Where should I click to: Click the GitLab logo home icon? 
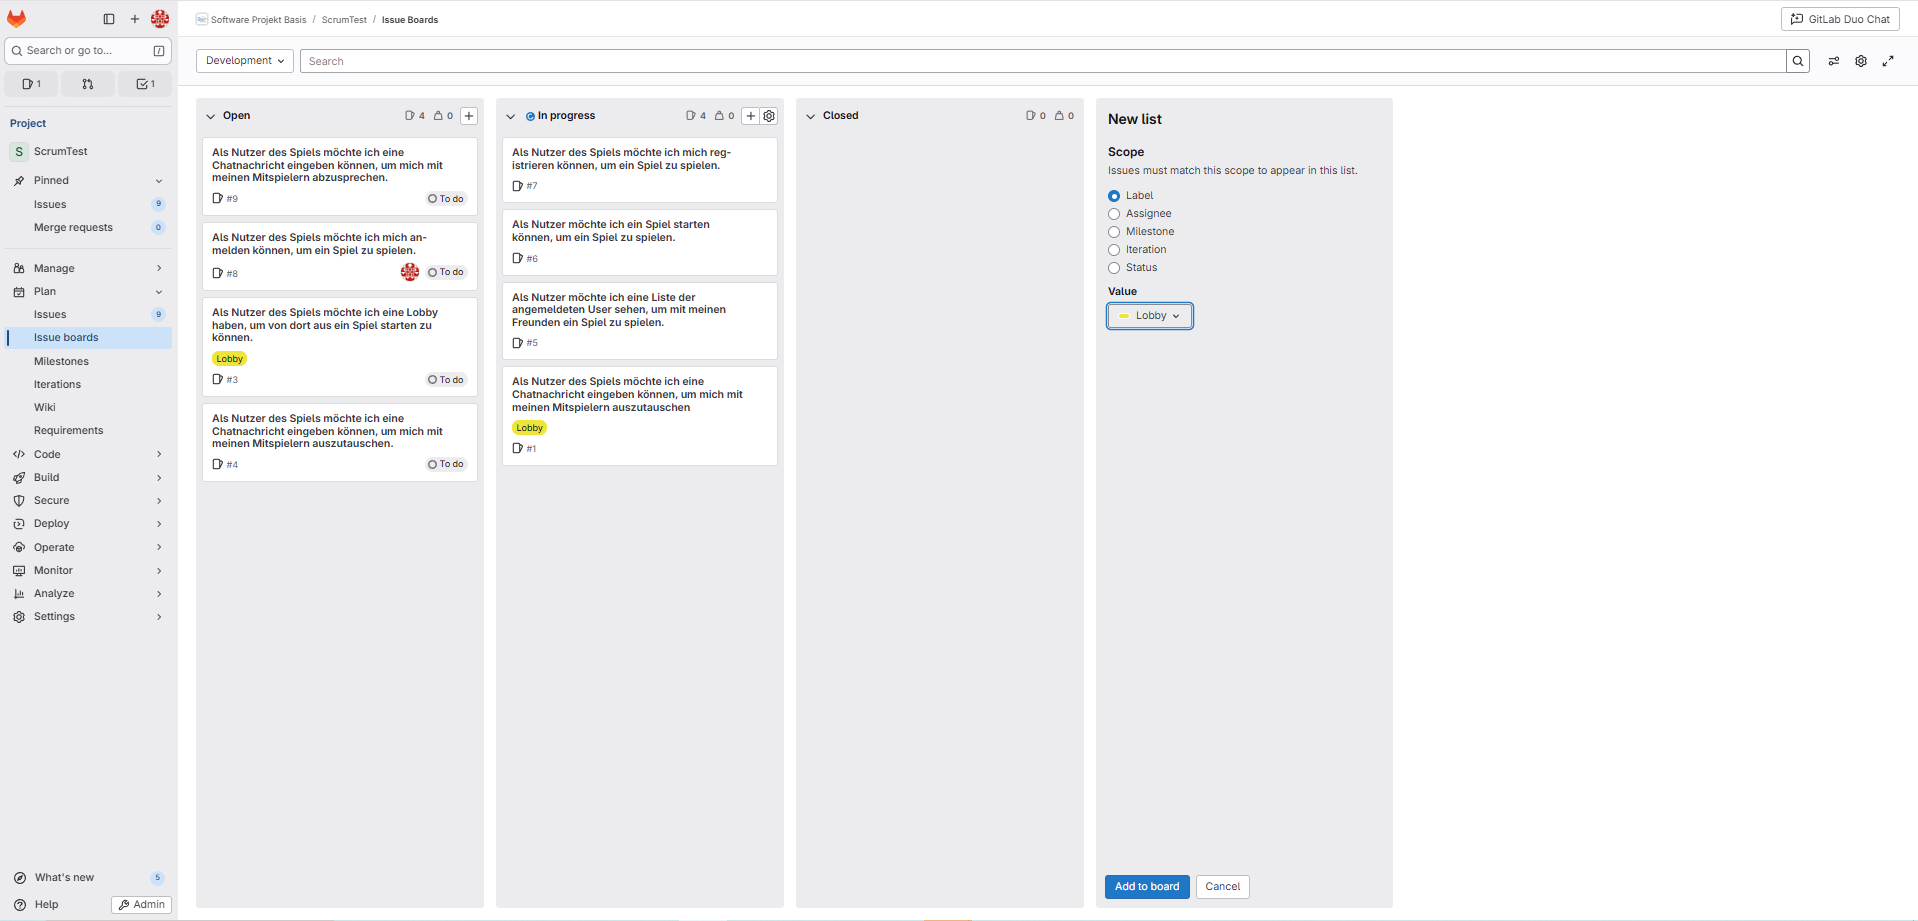(x=17, y=19)
